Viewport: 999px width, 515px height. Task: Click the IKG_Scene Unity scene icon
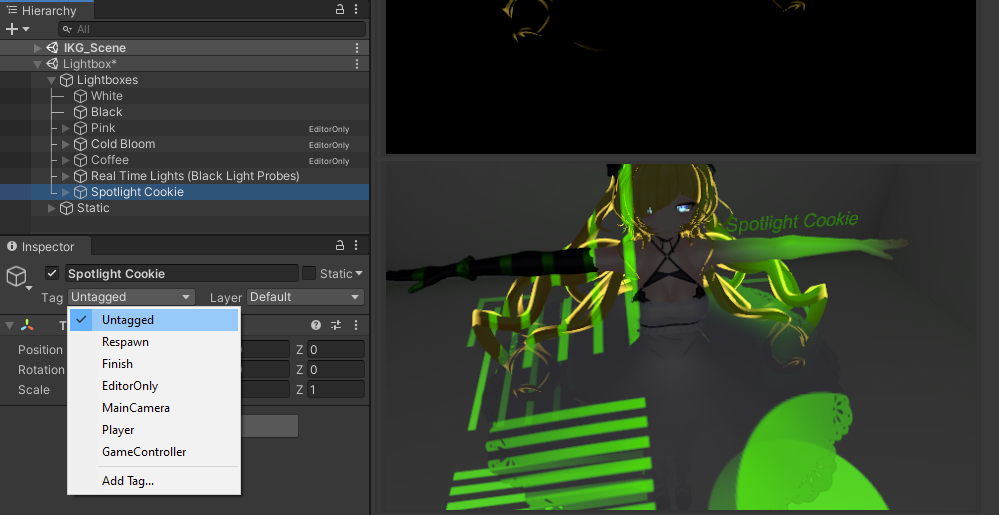click(52, 48)
